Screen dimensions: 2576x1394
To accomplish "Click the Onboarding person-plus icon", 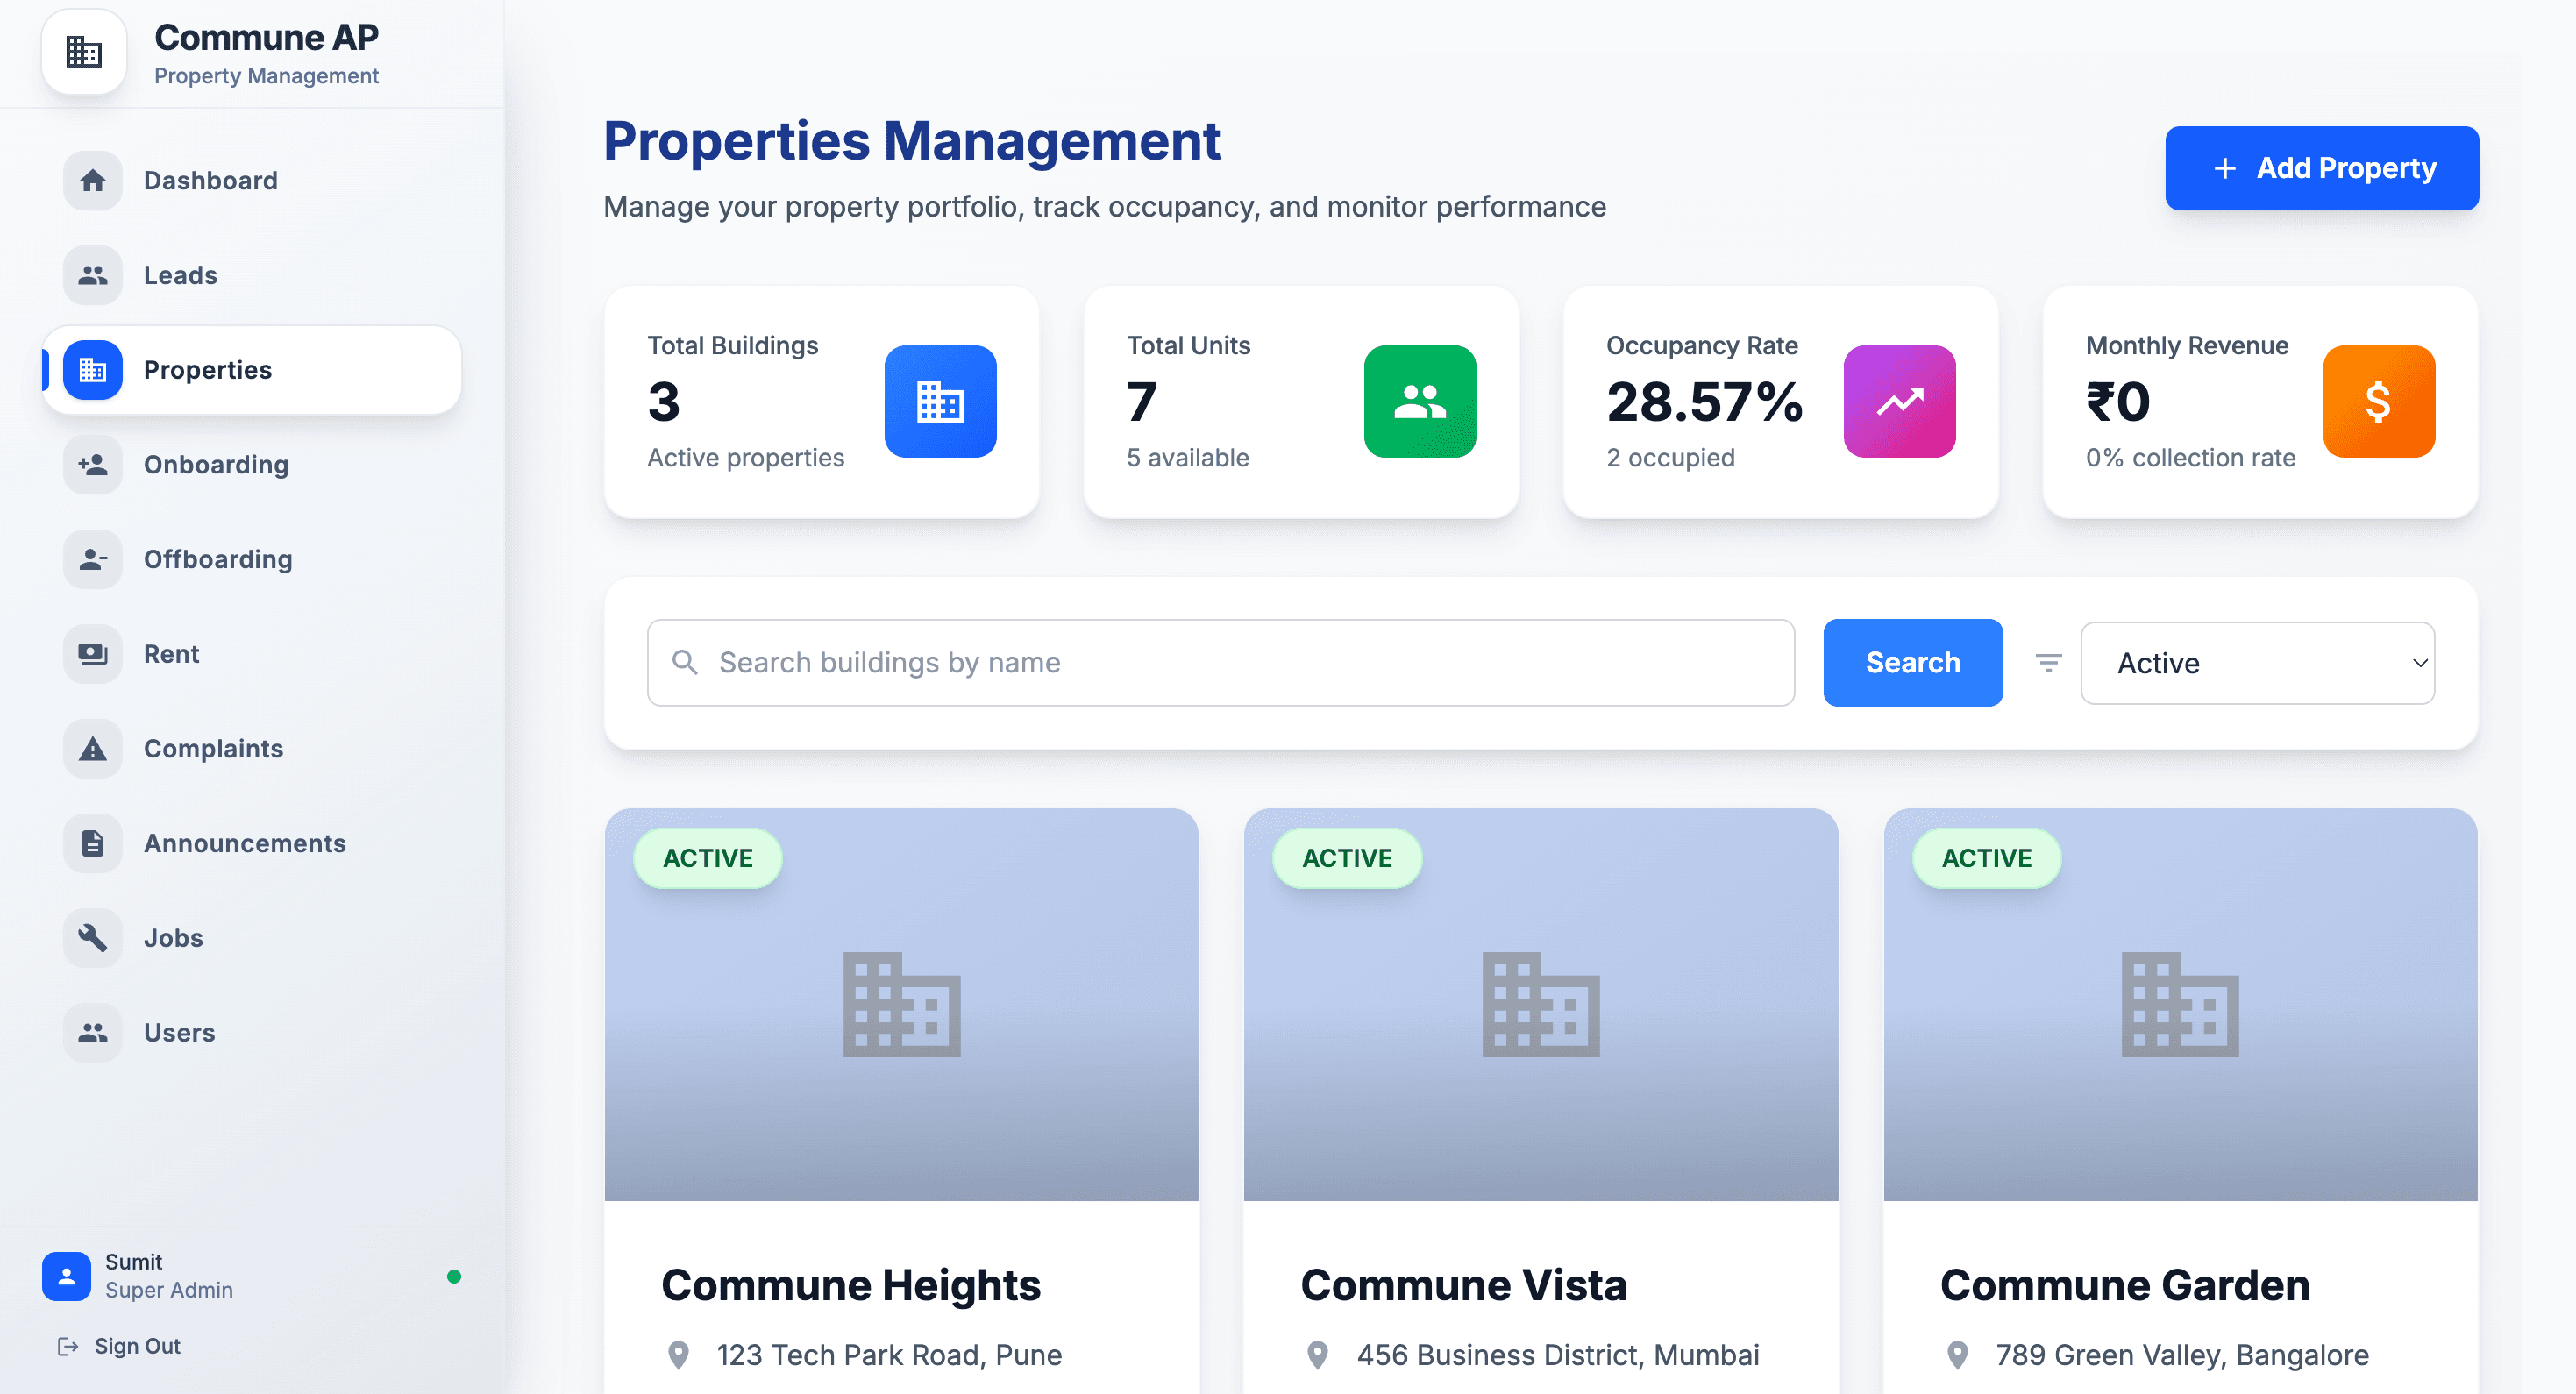I will tap(92, 464).
